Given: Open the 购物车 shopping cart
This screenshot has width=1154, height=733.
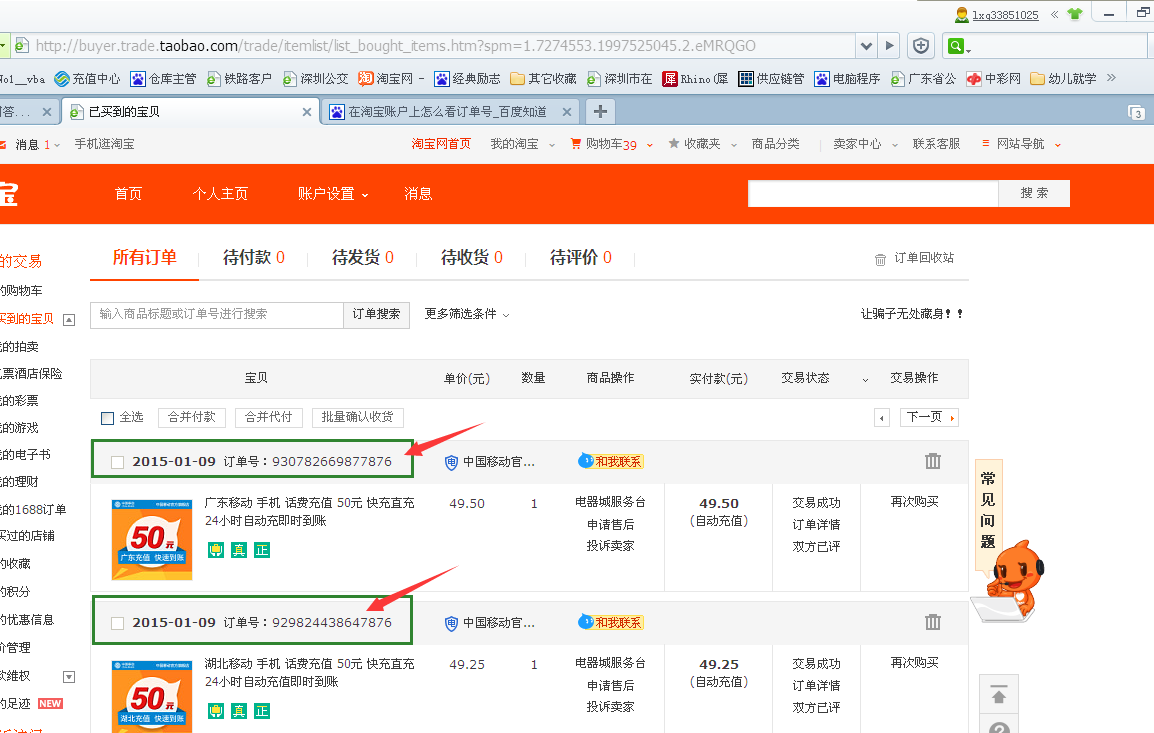Looking at the screenshot, I should click(603, 144).
